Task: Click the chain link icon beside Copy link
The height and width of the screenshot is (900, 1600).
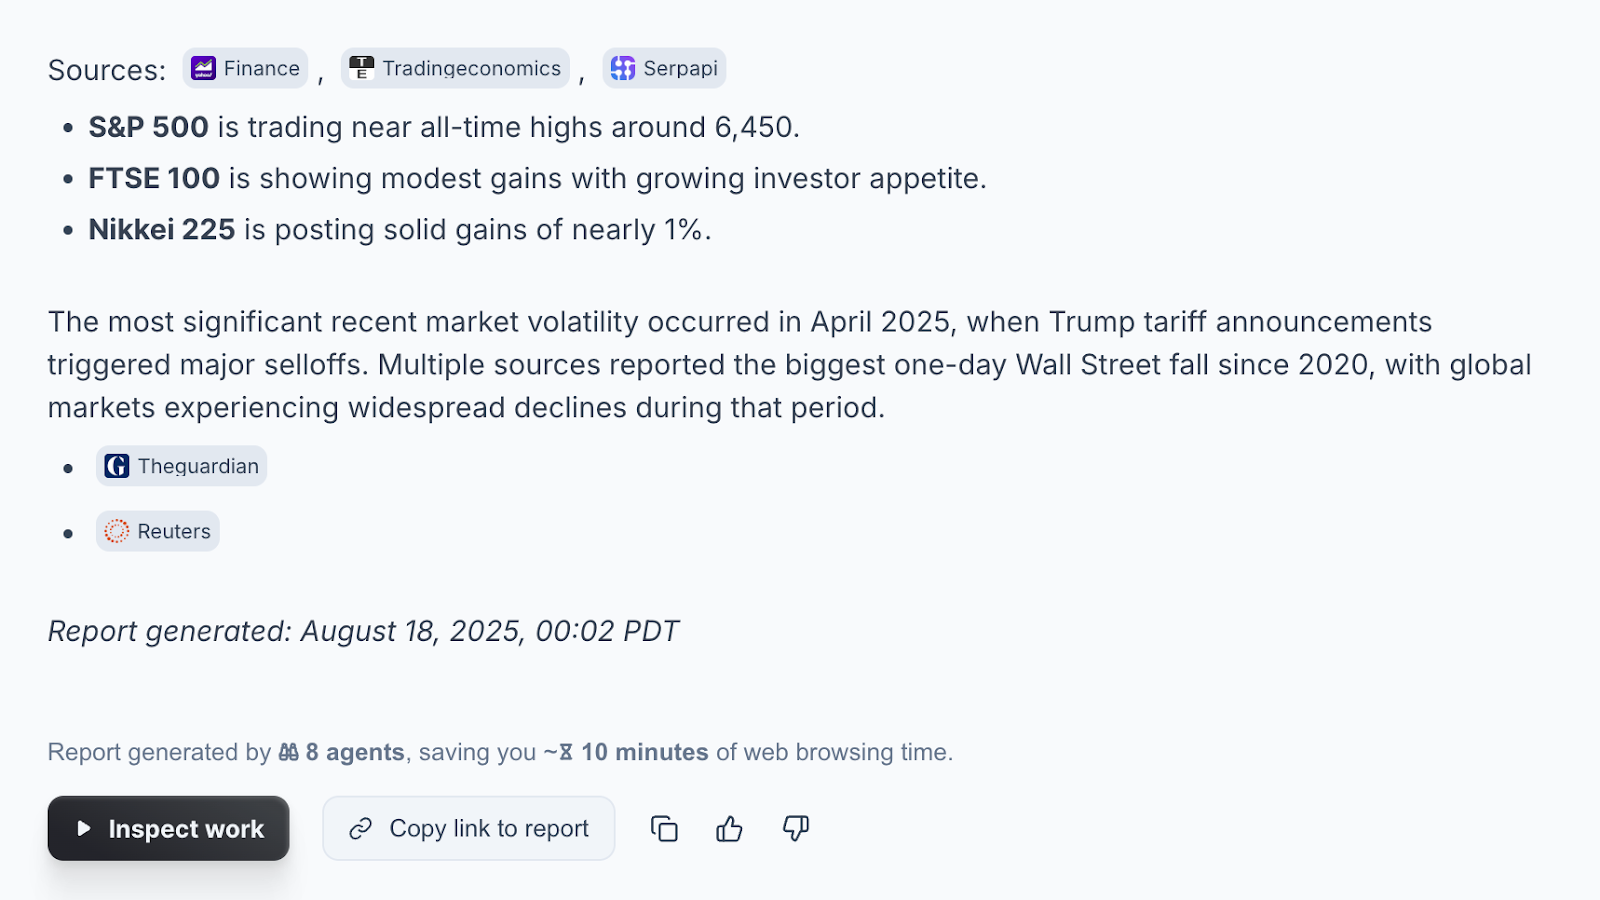Action: point(361,829)
